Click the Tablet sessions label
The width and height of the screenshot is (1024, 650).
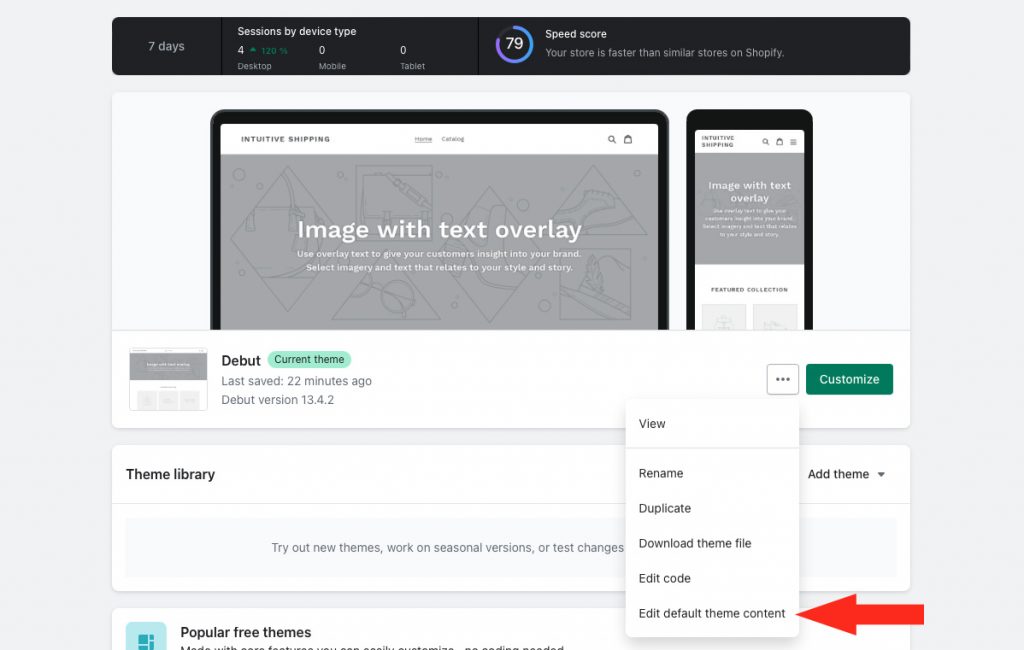point(413,66)
